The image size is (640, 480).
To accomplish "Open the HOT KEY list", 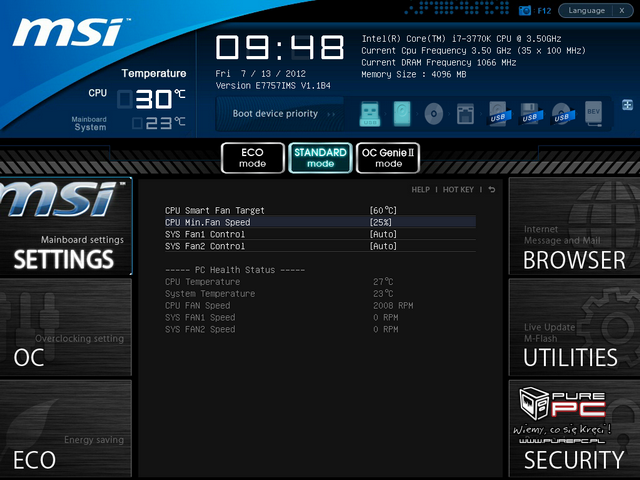I will (x=458, y=189).
